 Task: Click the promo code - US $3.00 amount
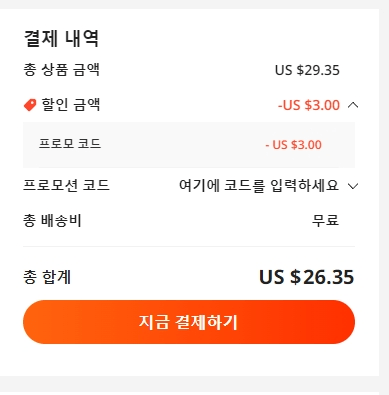point(294,145)
